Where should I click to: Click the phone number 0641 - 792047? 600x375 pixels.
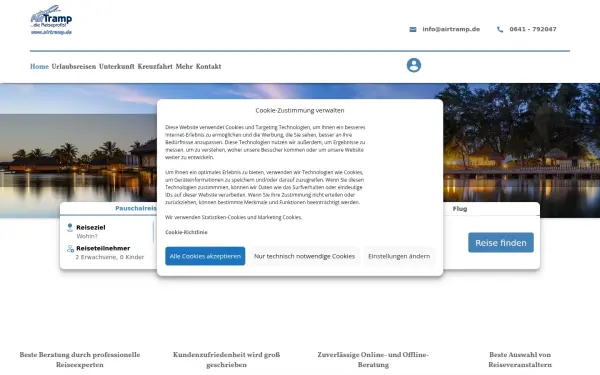533,29
